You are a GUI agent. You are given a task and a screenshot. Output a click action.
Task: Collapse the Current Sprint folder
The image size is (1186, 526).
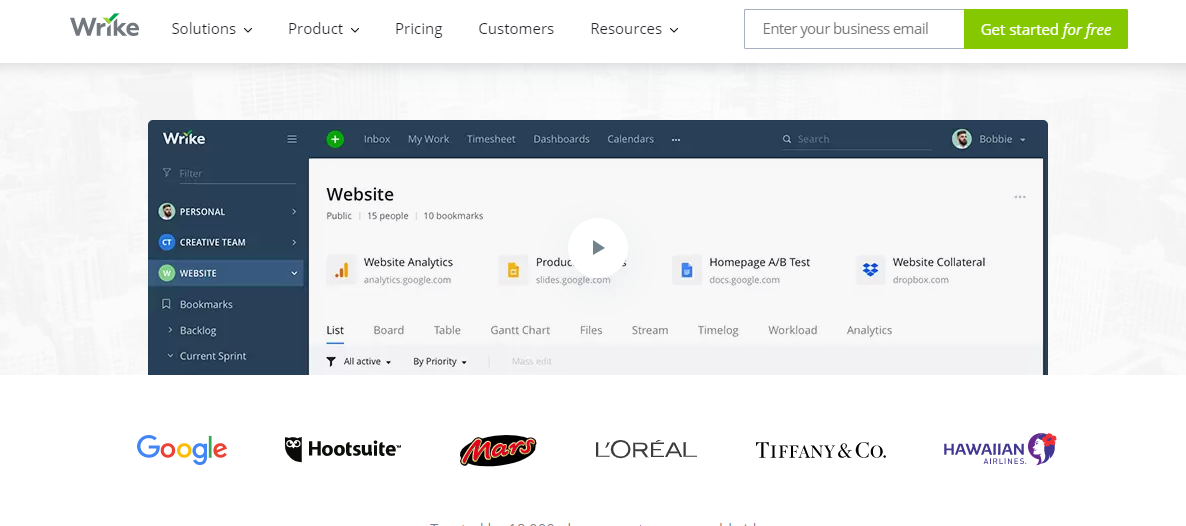click(x=169, y=356)
